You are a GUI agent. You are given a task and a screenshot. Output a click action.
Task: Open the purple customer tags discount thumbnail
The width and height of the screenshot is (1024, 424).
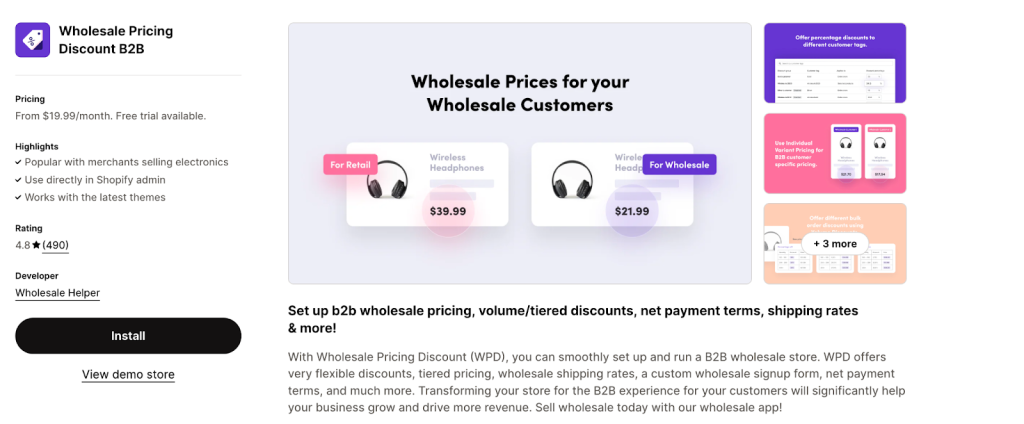[835, 63]
